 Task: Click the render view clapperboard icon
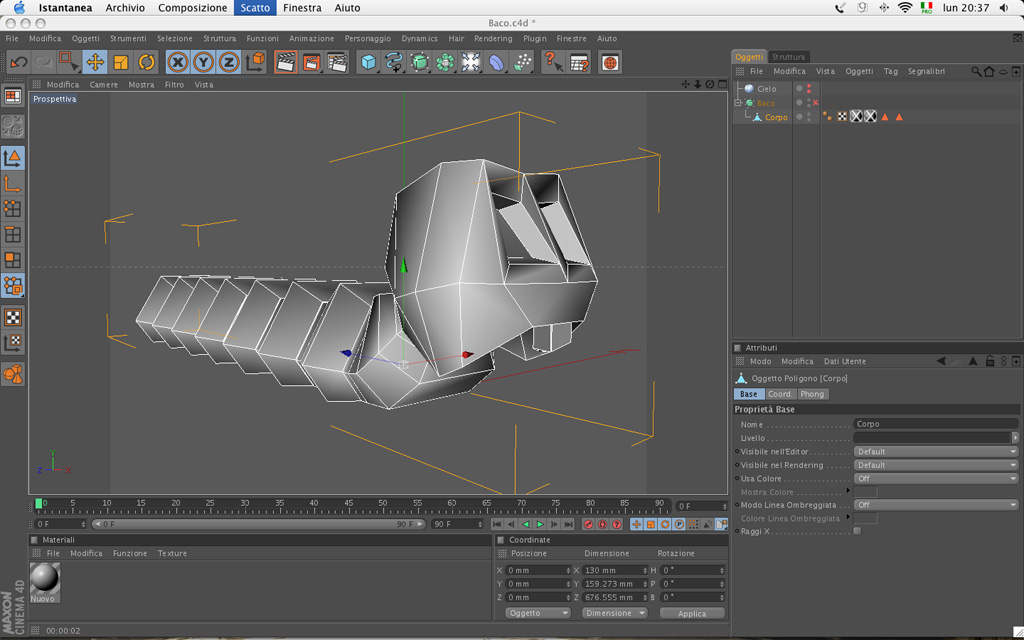click(x=285, y=62)
